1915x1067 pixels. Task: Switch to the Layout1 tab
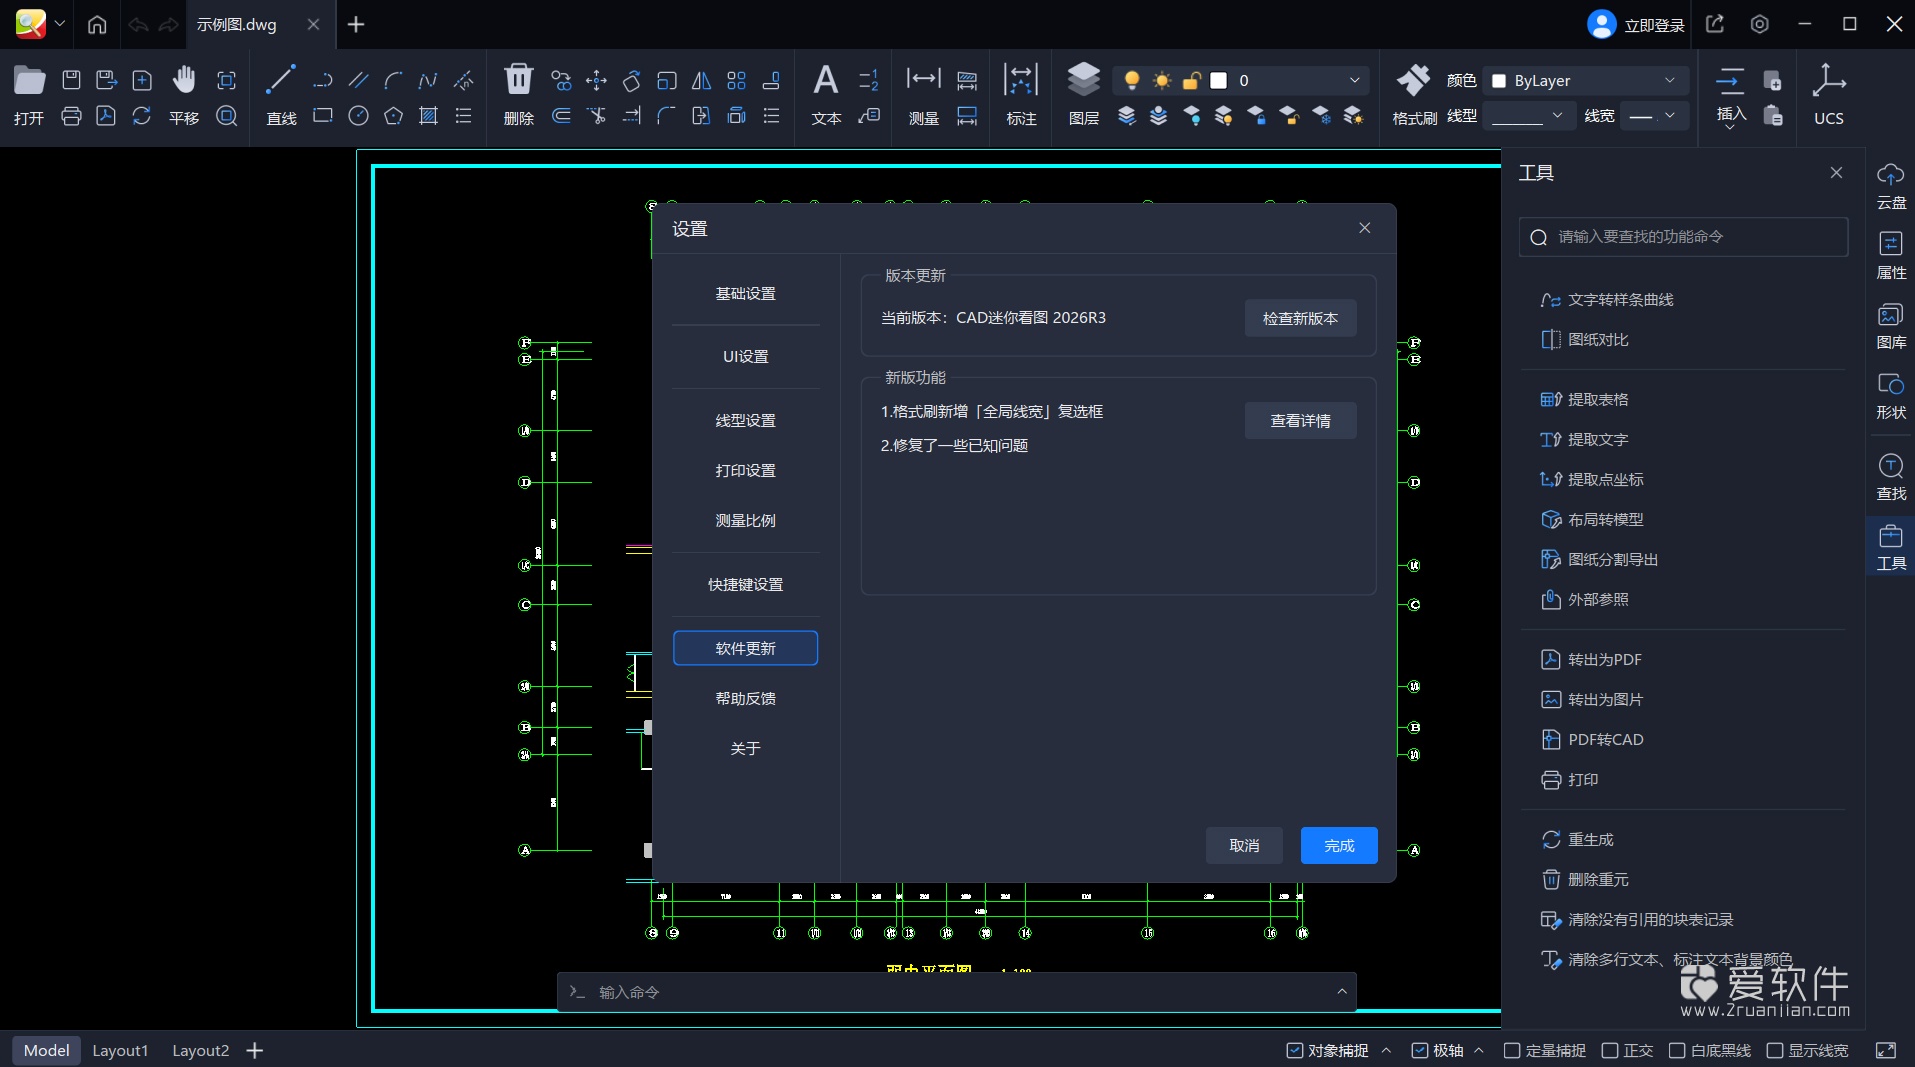point(120,1050)
